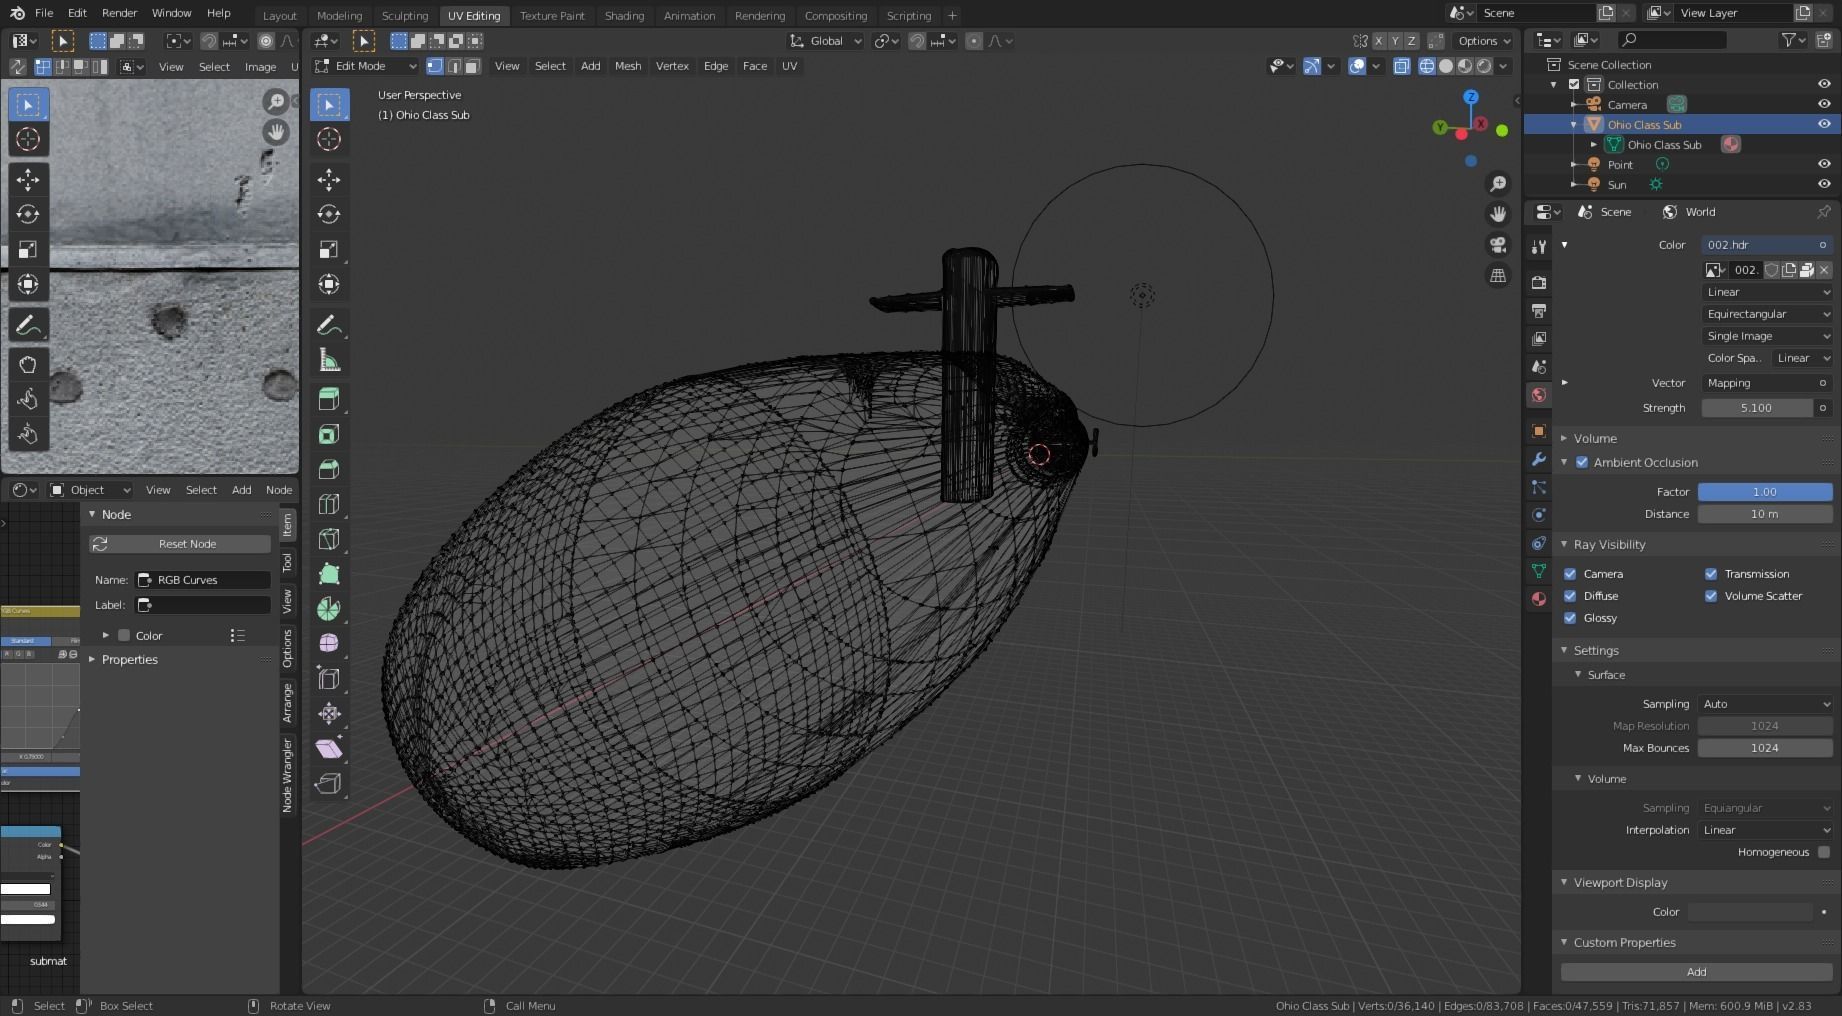Screen dimensions: 1842x1016
Task: Click Add under Custom Properties
Action: (1696, 972)
